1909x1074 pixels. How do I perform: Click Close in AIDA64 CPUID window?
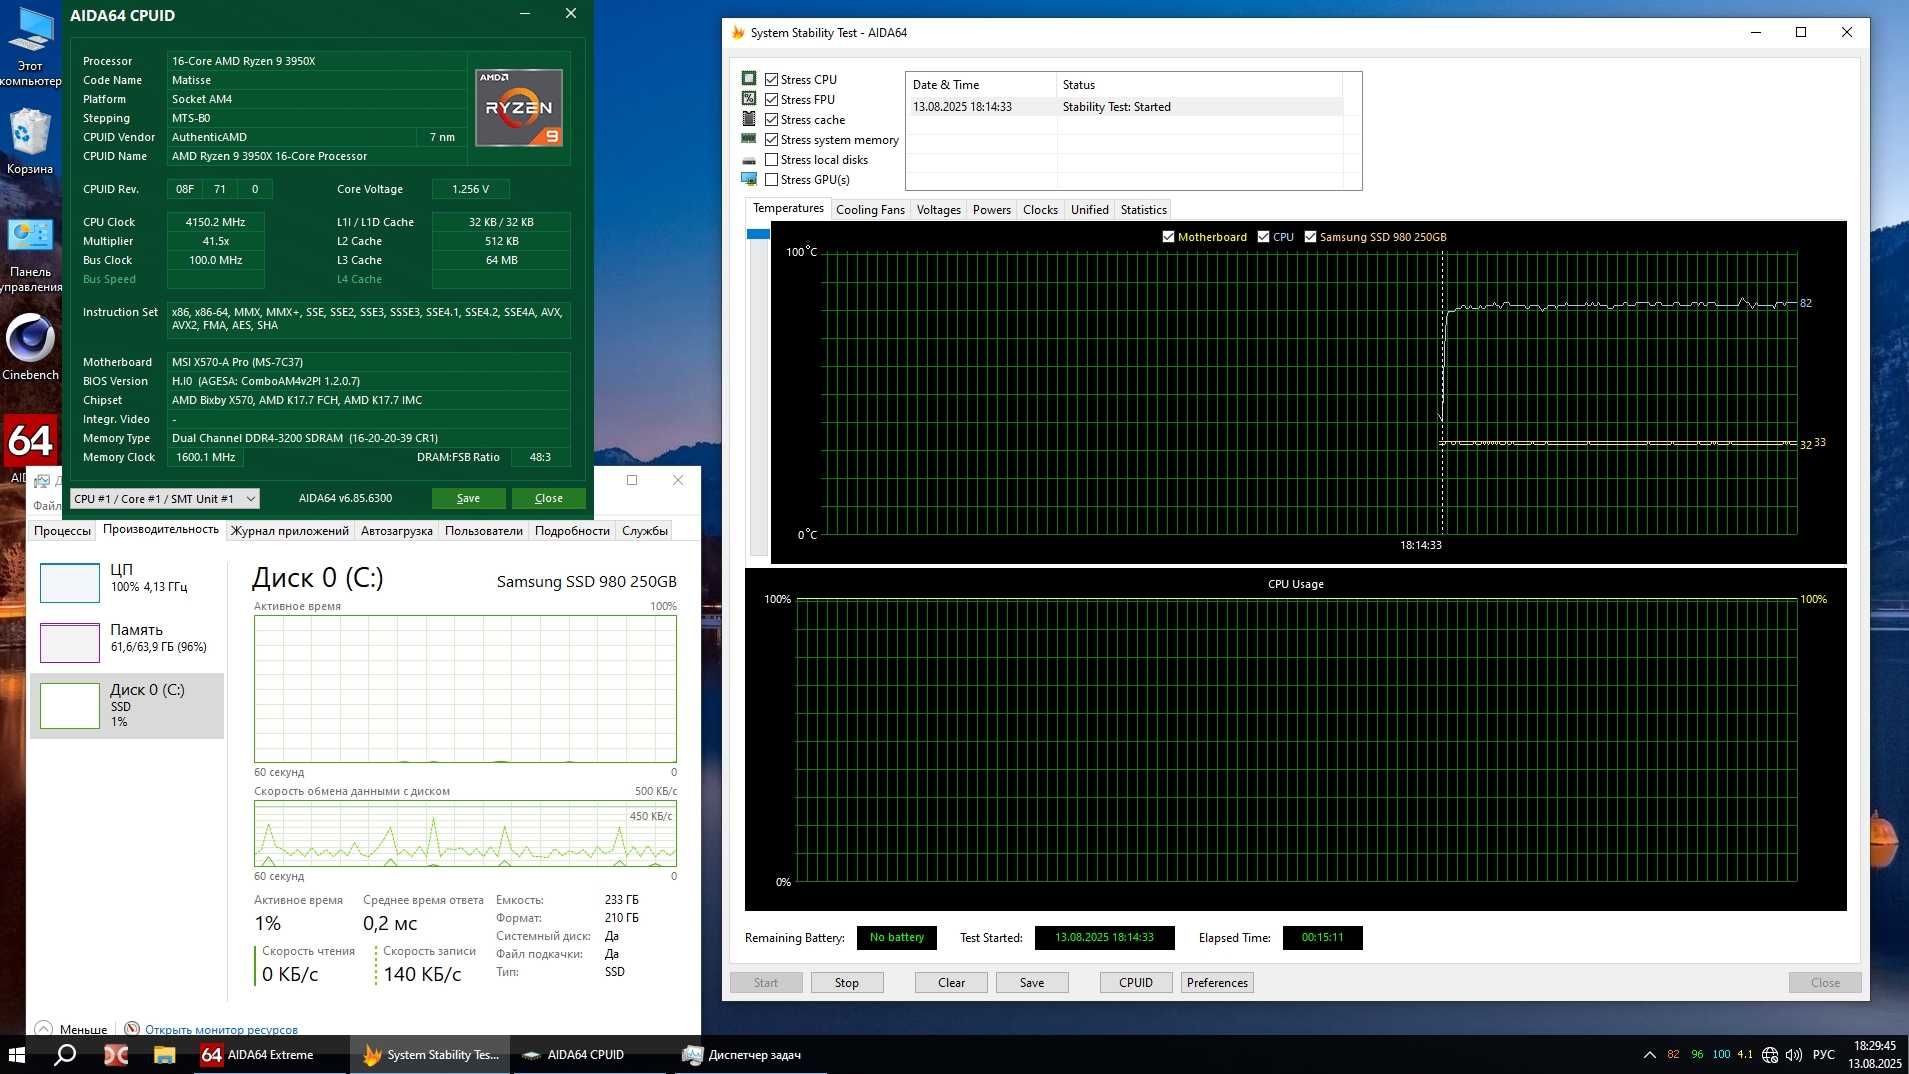click(x=549, y=498)
